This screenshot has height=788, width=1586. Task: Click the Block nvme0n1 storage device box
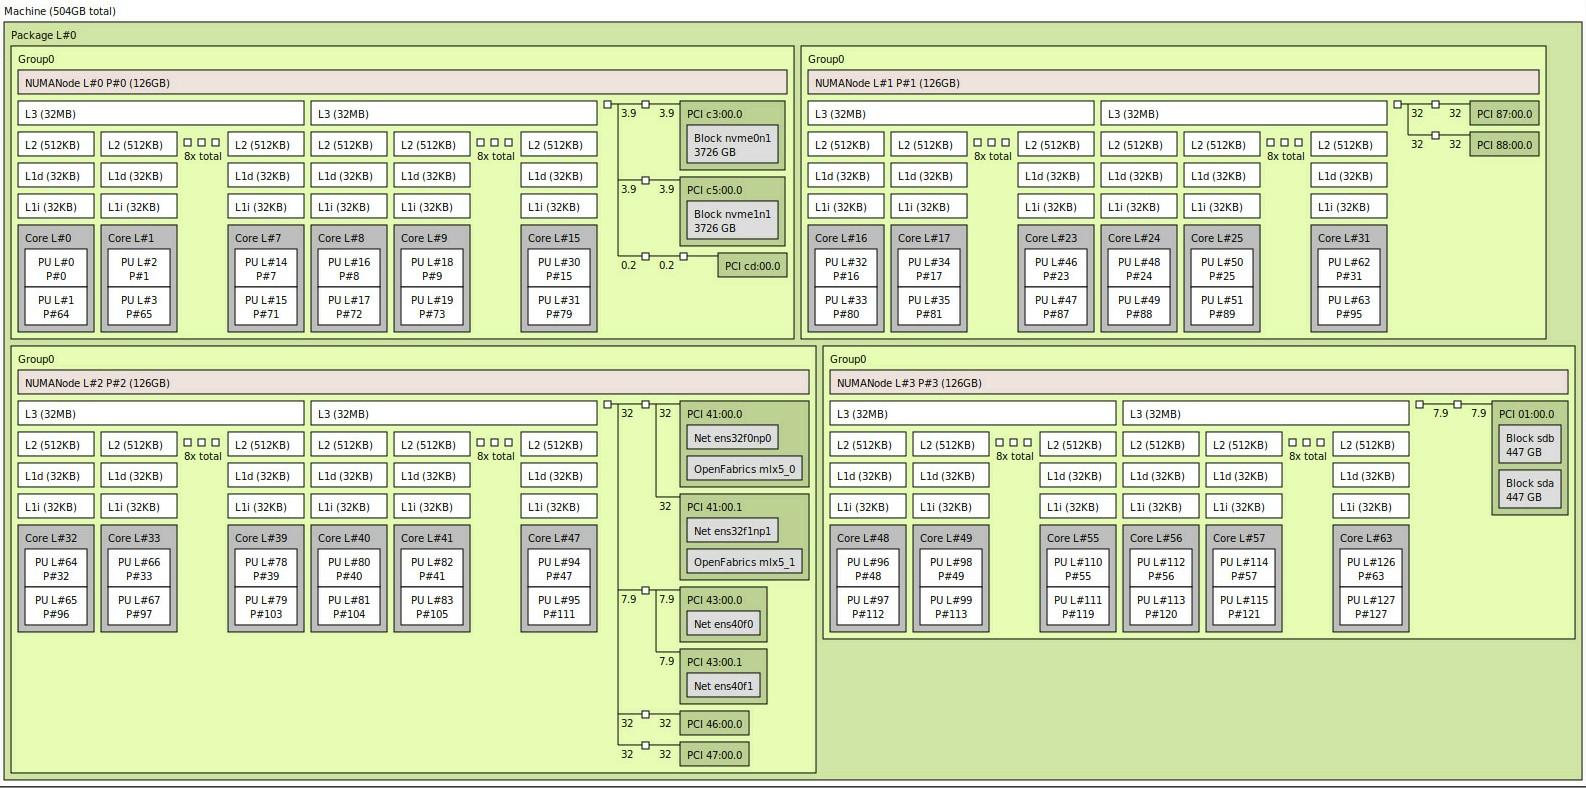(732, 145)
